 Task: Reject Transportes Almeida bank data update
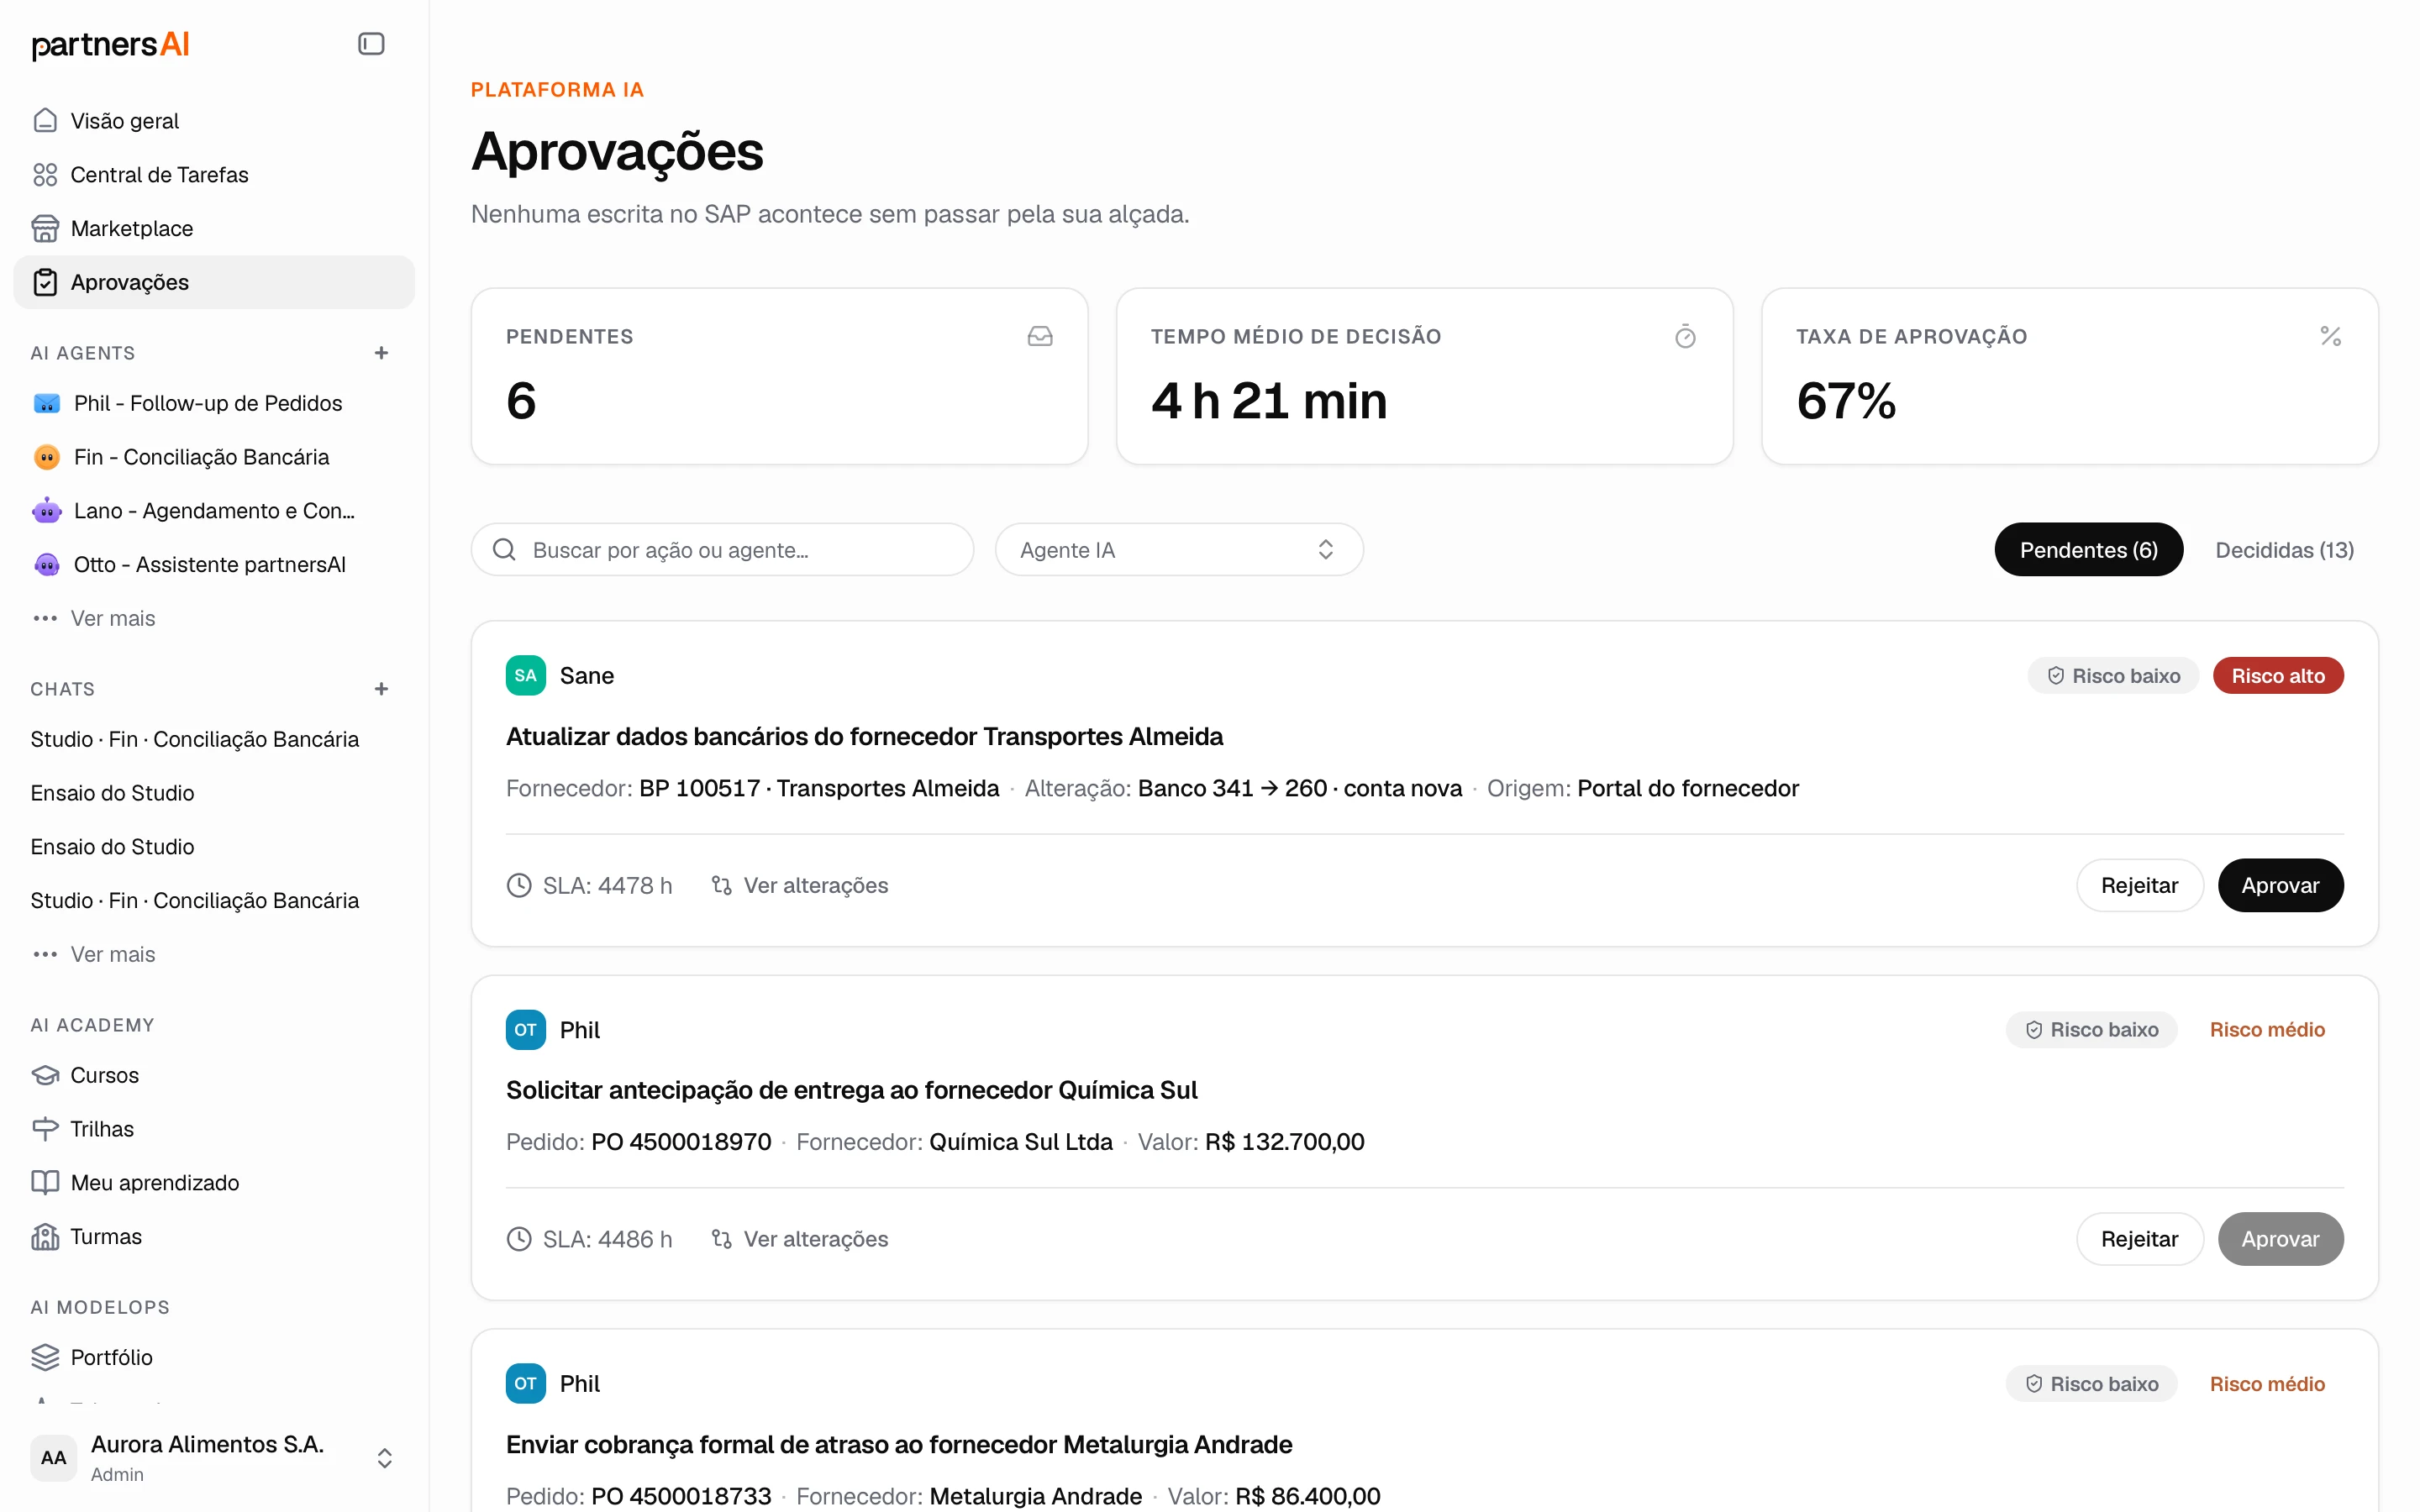click(x=2139, y=885)
